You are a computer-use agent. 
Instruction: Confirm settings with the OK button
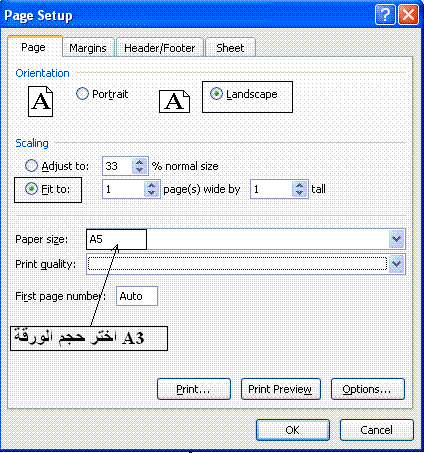pyautogui.click(x=293, y=430)
